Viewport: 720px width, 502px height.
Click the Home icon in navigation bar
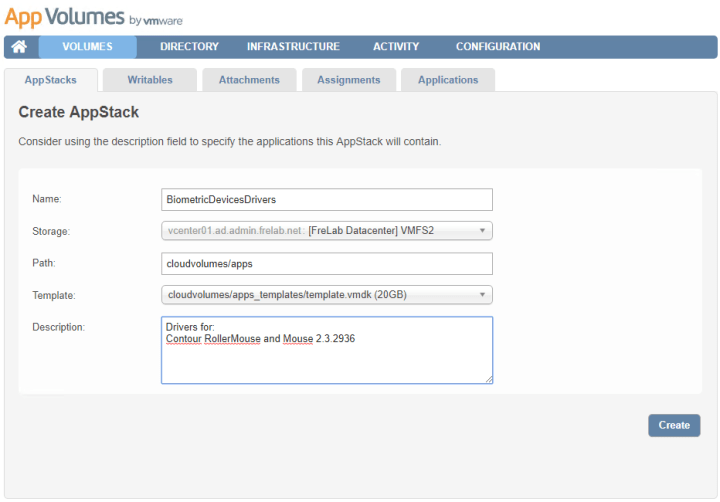19,47
